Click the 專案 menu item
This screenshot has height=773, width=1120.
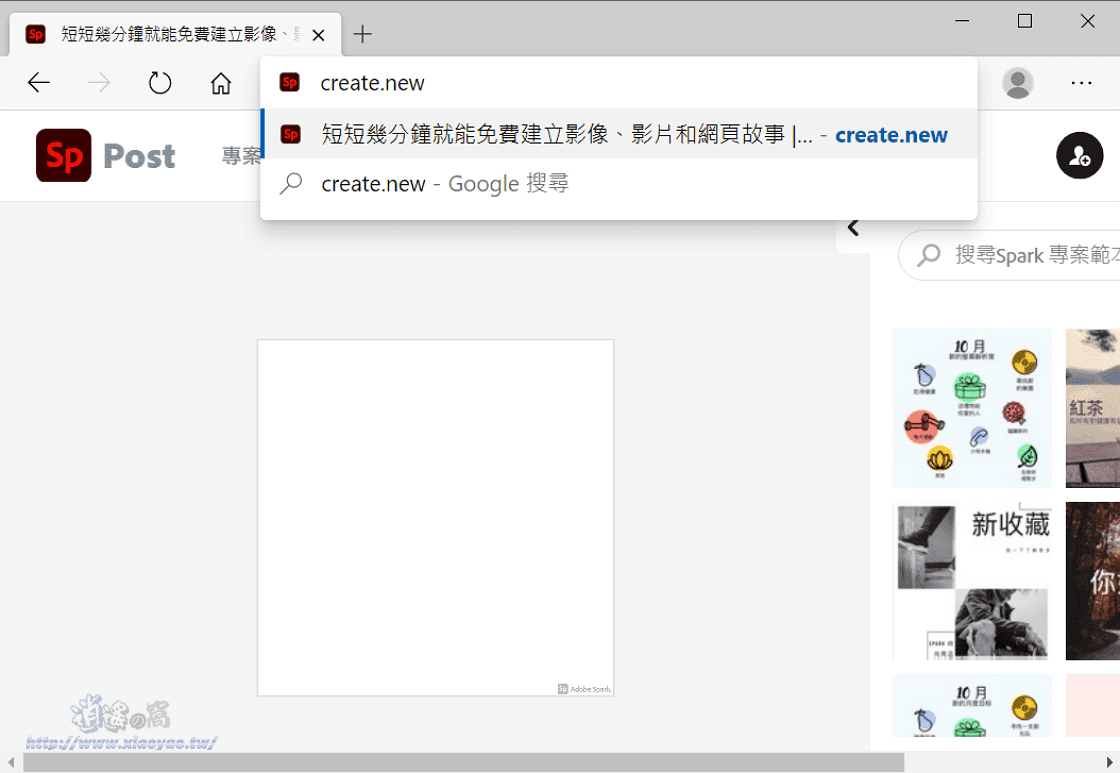[241, 156]
